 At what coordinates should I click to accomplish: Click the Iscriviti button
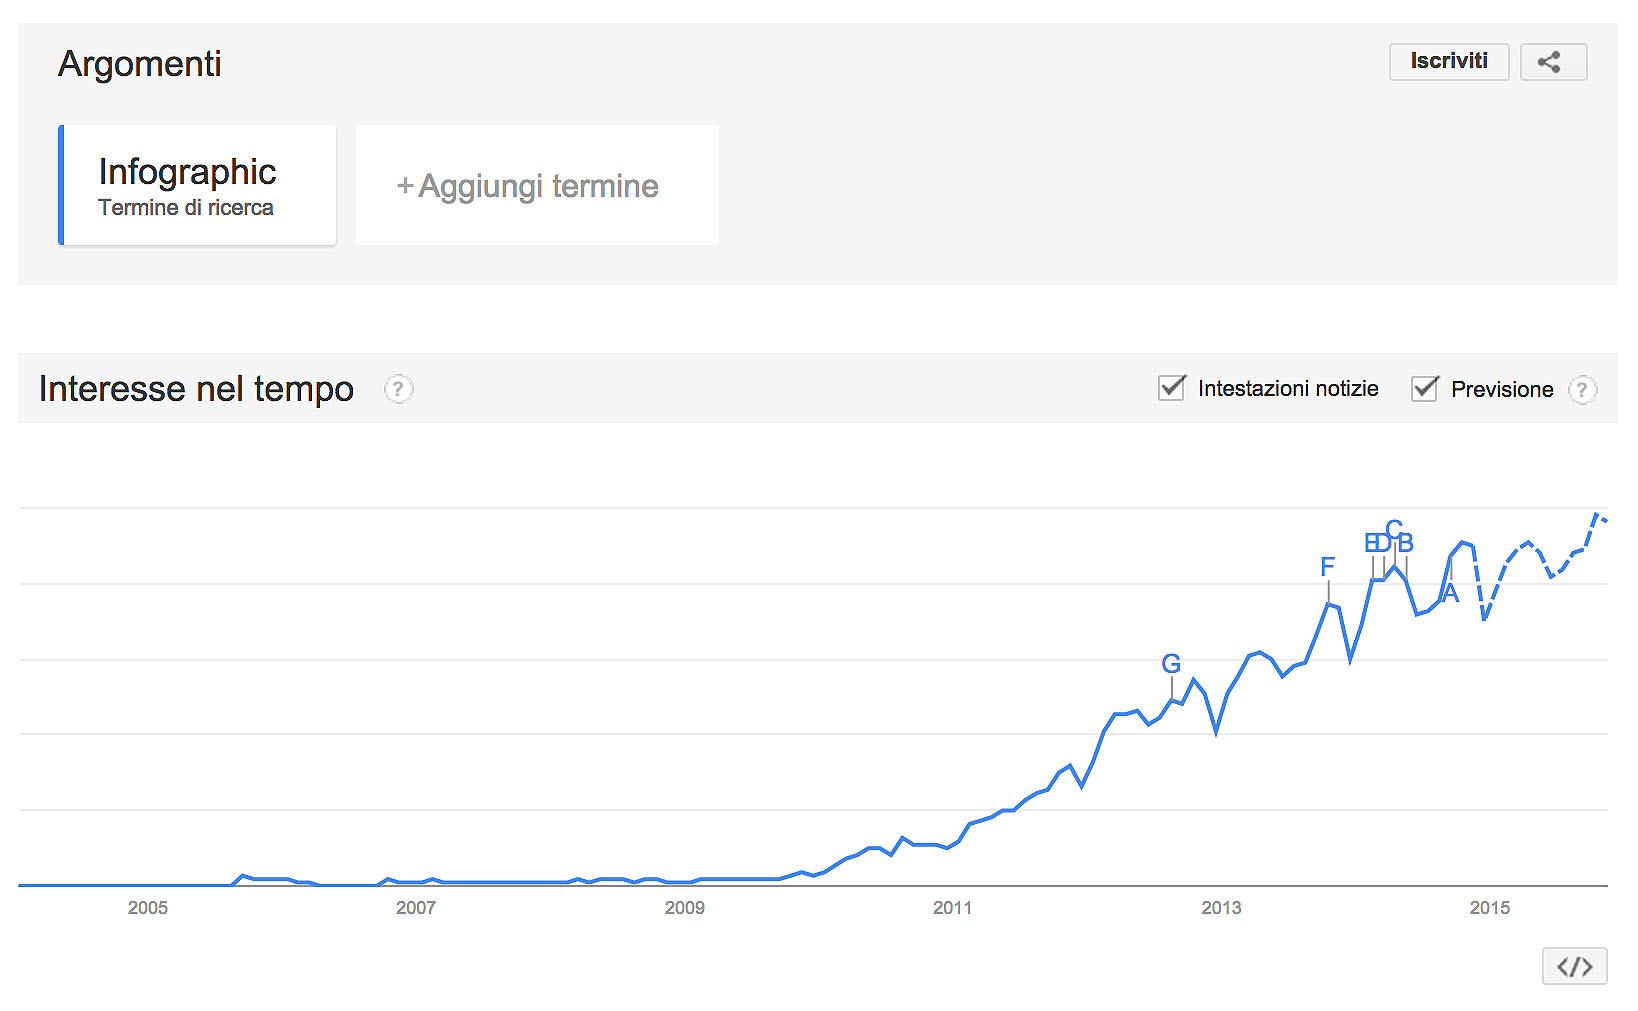click(x=1448, y=62)
